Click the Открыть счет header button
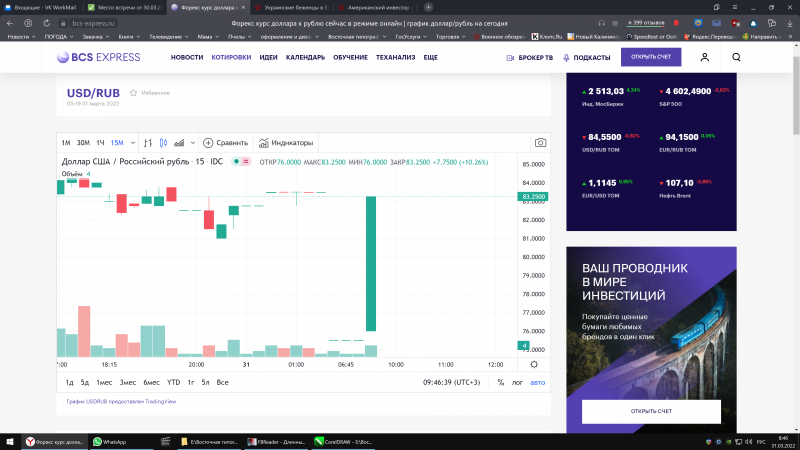Image resolution: width=800 pixels, height=450 pixels. pyautogui.click(x=650, y=58)
